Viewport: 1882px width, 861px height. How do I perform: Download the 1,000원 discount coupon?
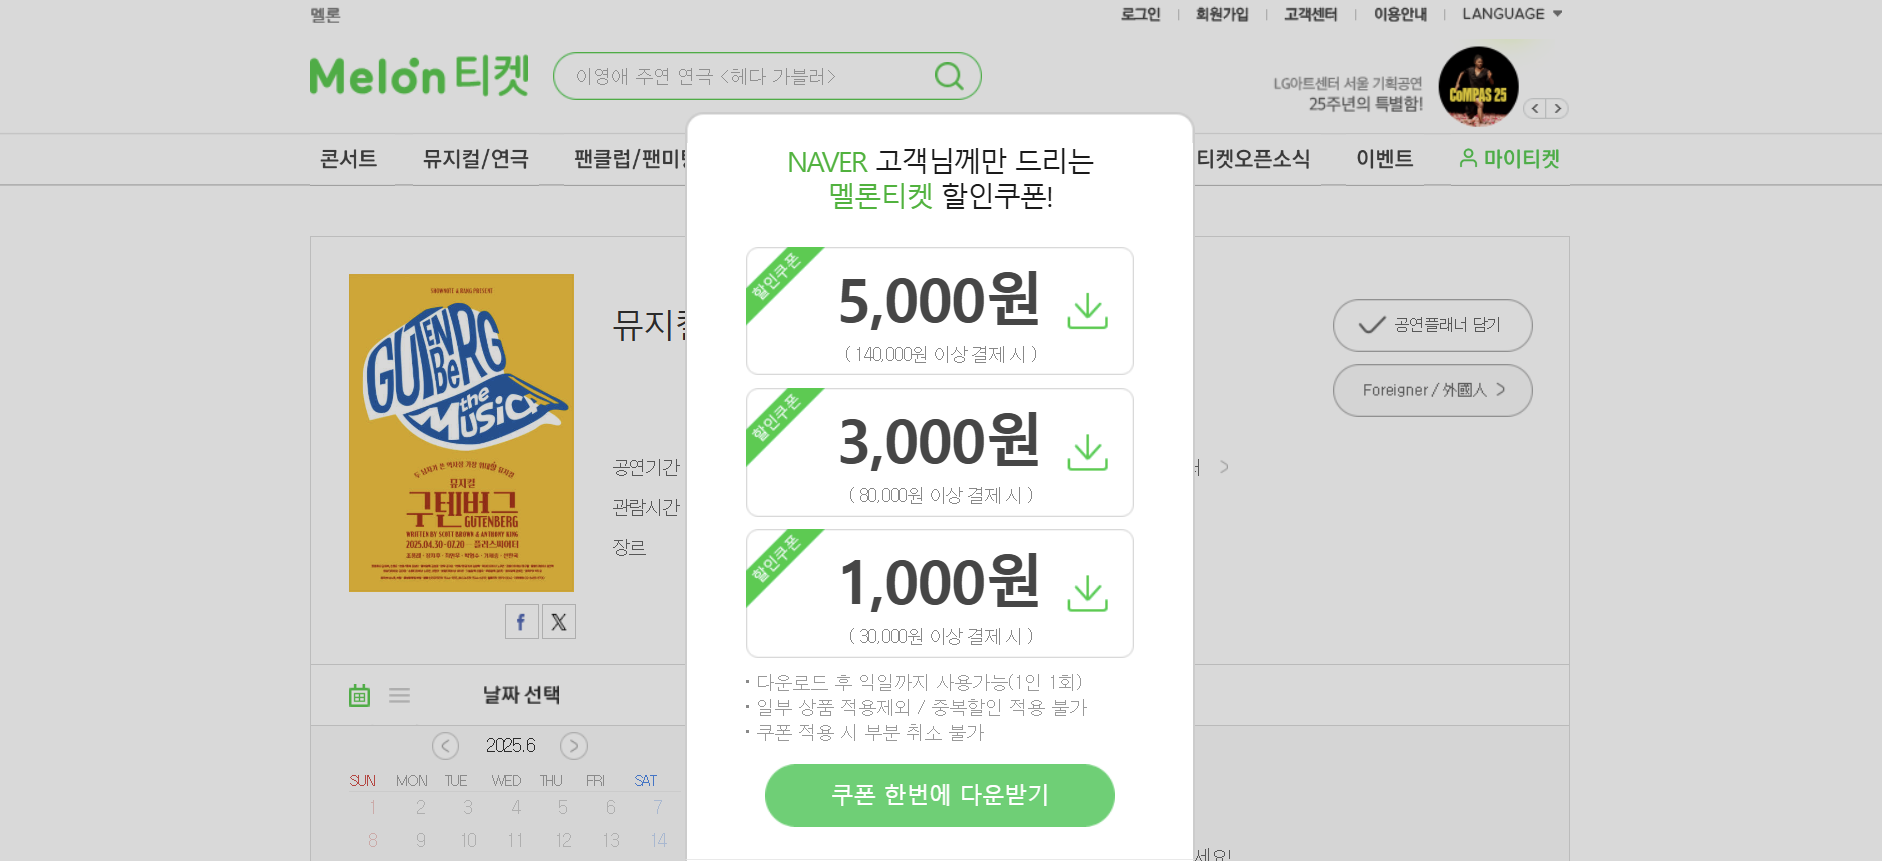(1087, 593)
